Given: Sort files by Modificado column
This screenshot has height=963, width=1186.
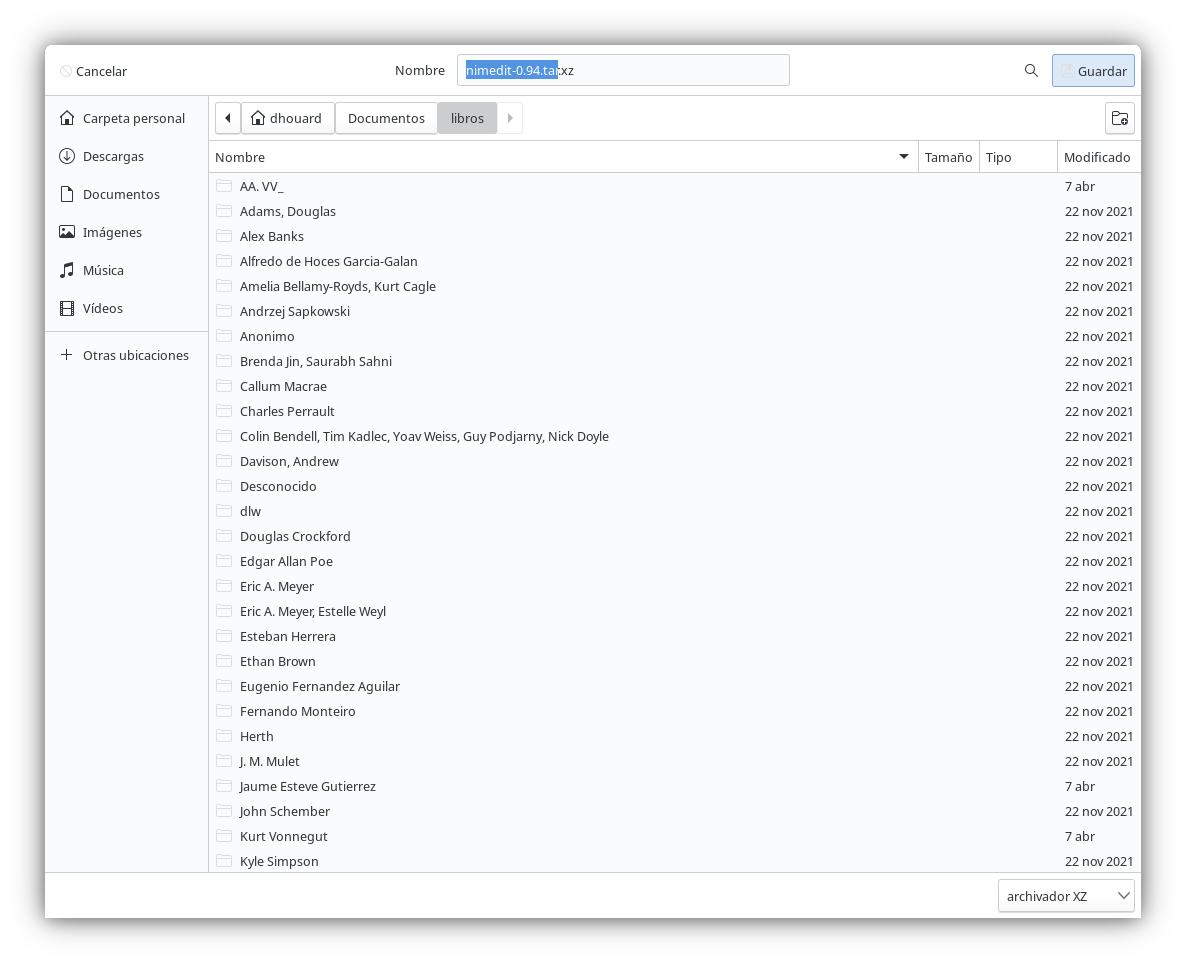Looking at the screenshot, I should point(1097,157).
